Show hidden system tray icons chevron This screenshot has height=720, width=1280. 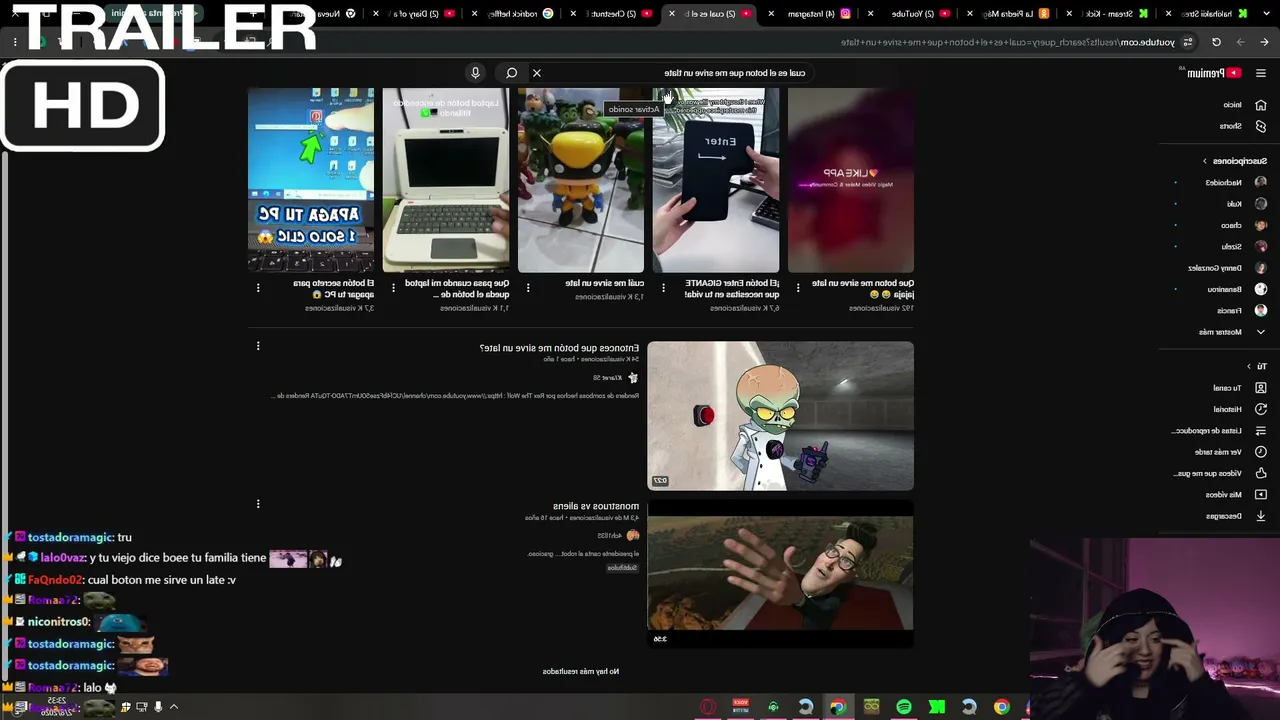[174, 707]
